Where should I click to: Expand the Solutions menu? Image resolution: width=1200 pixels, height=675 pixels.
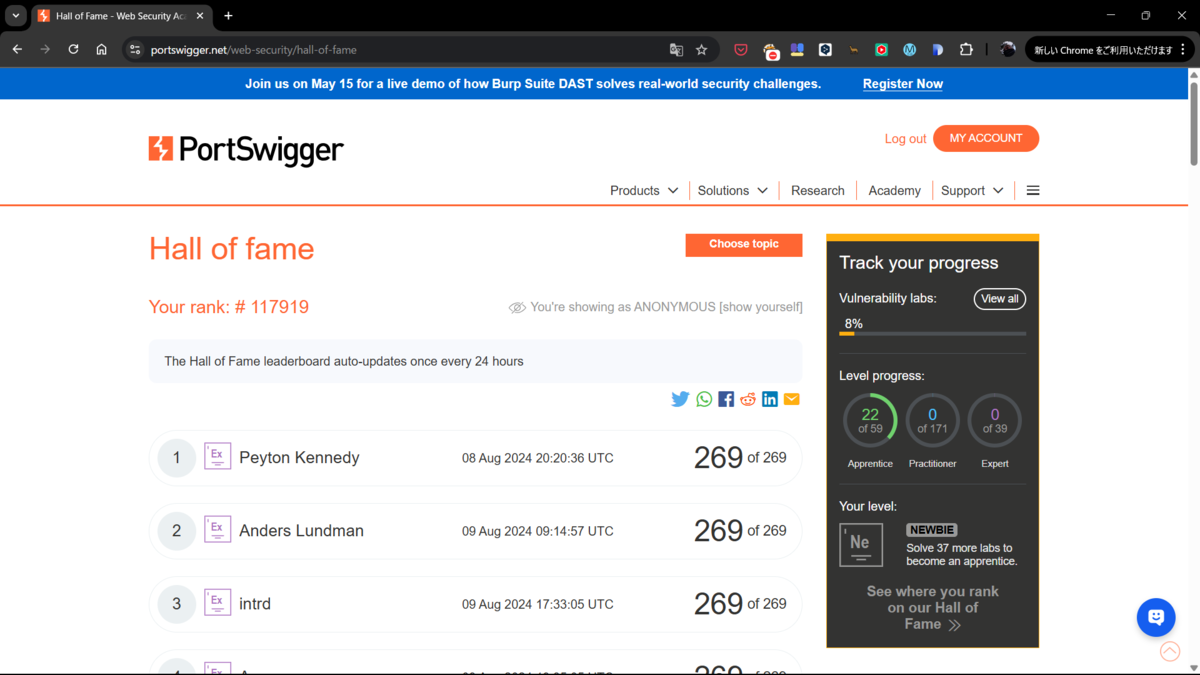click(733, 190)
